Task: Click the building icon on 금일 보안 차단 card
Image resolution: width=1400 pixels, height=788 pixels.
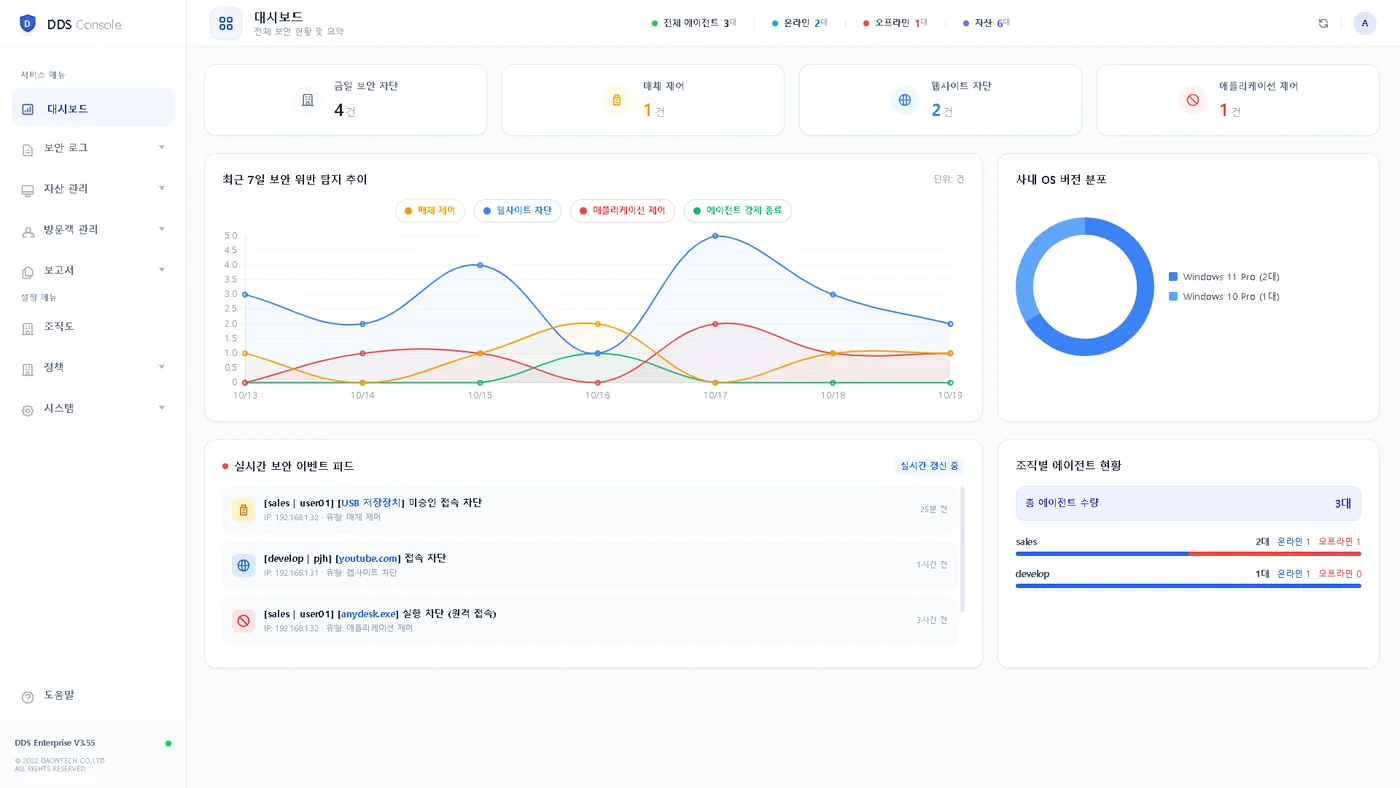Action: pyautogui.click(x=308, y=100)
